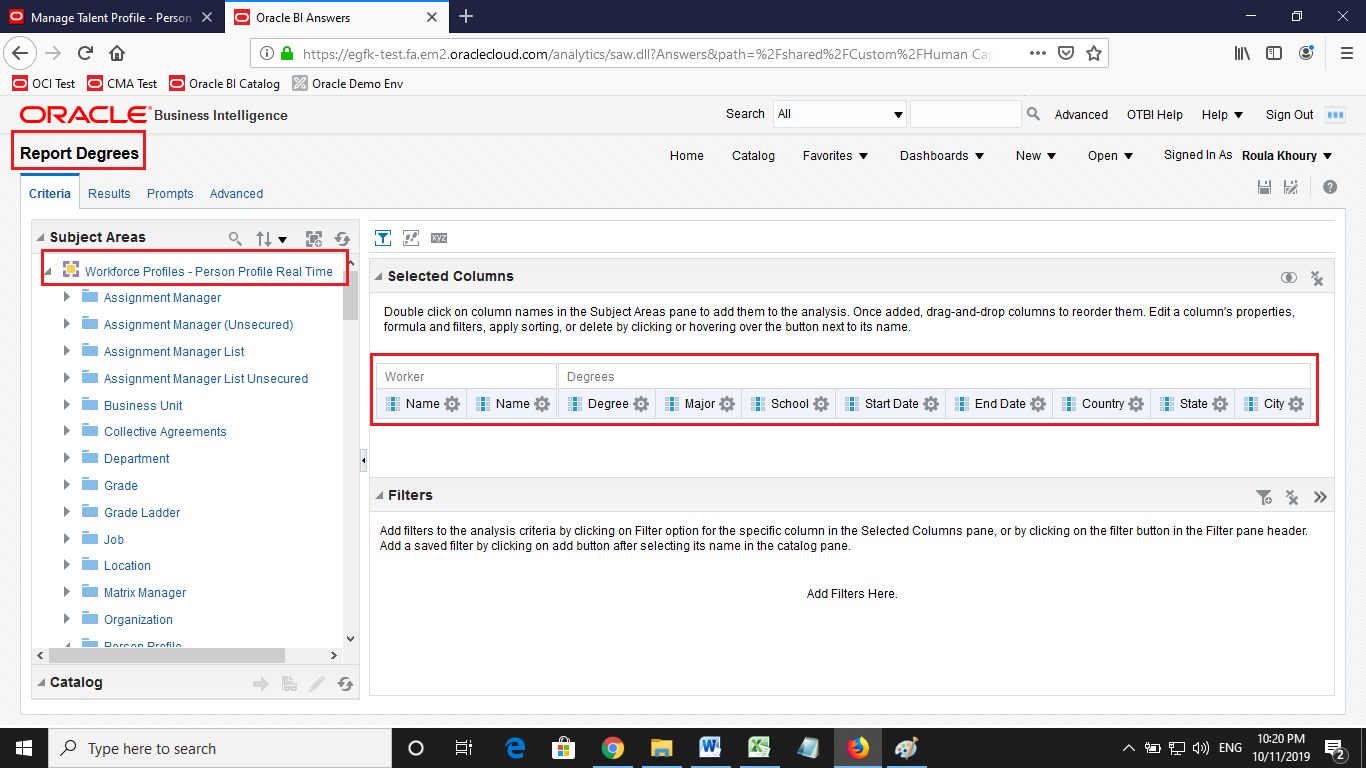Open the Filter creation tool in the toolbar
Screen dimensions: 1366x768
tap(382, 238)
